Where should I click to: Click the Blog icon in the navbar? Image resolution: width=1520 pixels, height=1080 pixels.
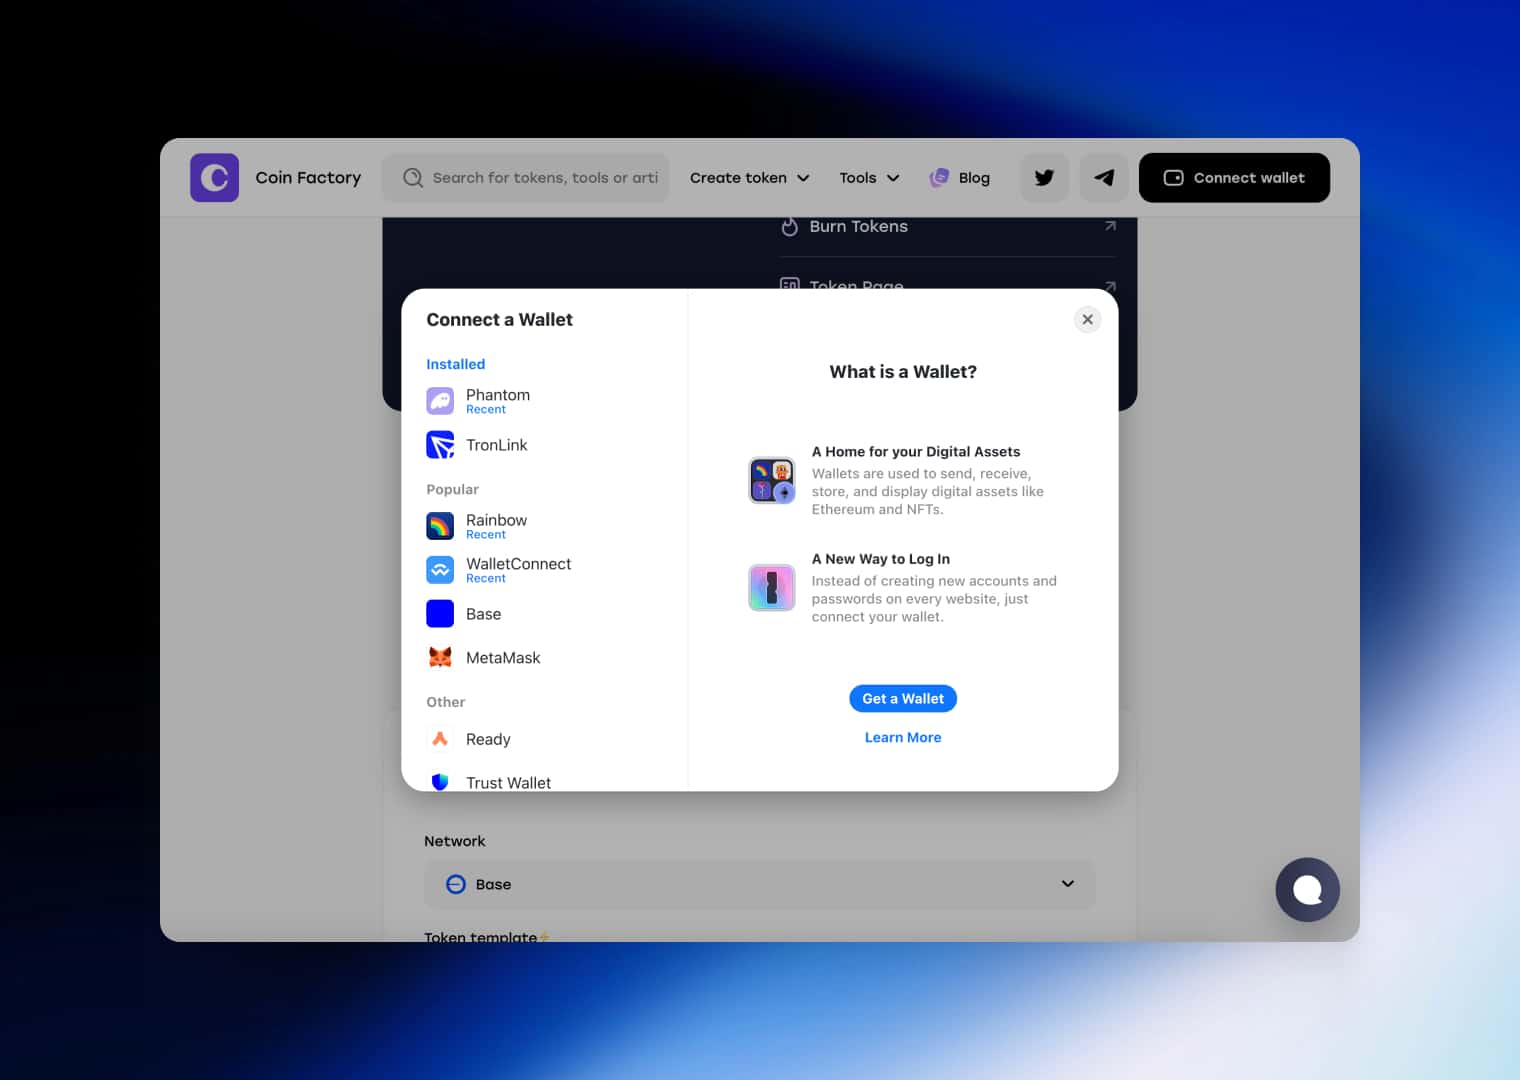click(x=939, y=178)
